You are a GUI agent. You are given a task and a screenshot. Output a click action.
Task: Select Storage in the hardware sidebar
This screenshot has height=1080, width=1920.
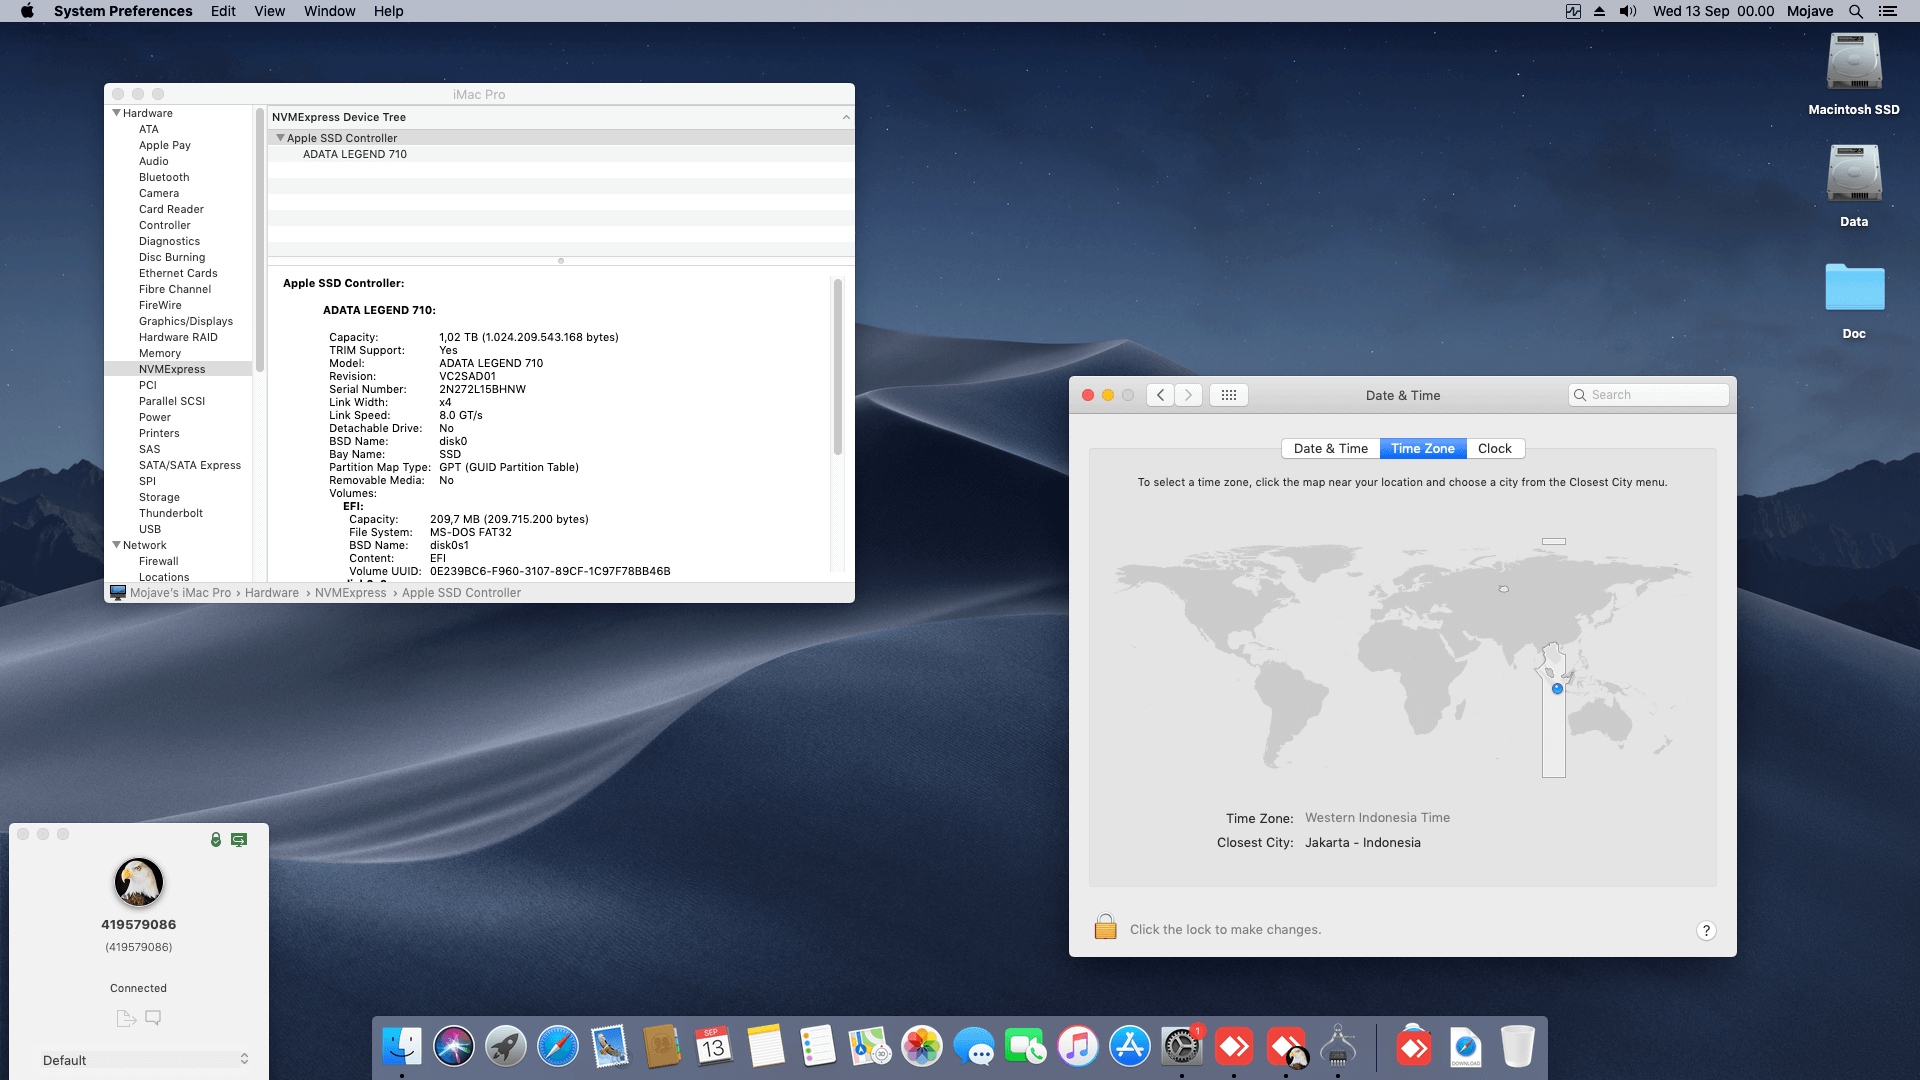click(x=159, y=497)
